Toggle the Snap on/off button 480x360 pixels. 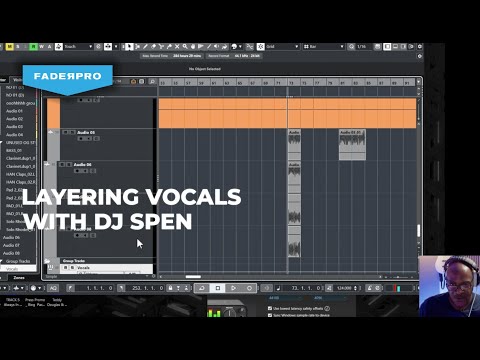click(x=261, y=47)
